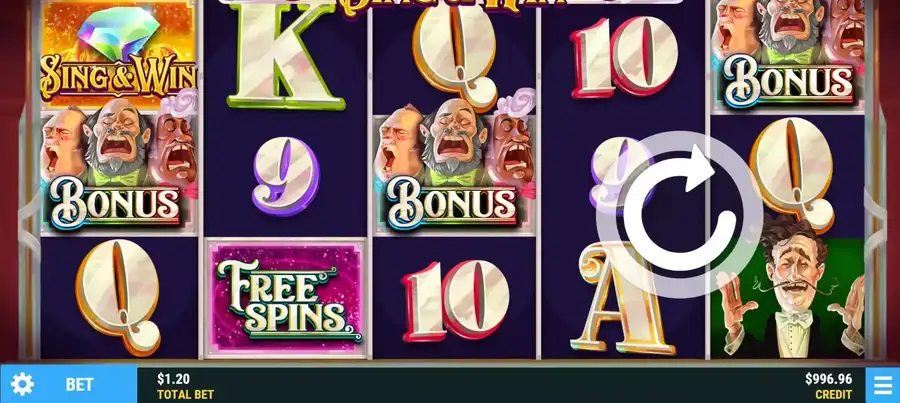Click the Q symbol in fifth reel
900x403 pixels.
792,175
